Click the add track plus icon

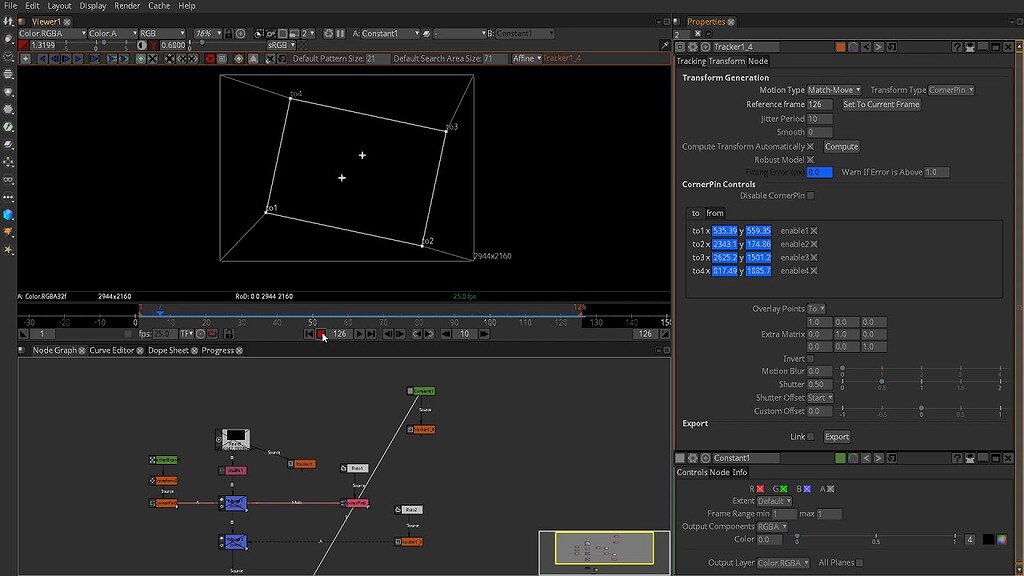(24, 59)
